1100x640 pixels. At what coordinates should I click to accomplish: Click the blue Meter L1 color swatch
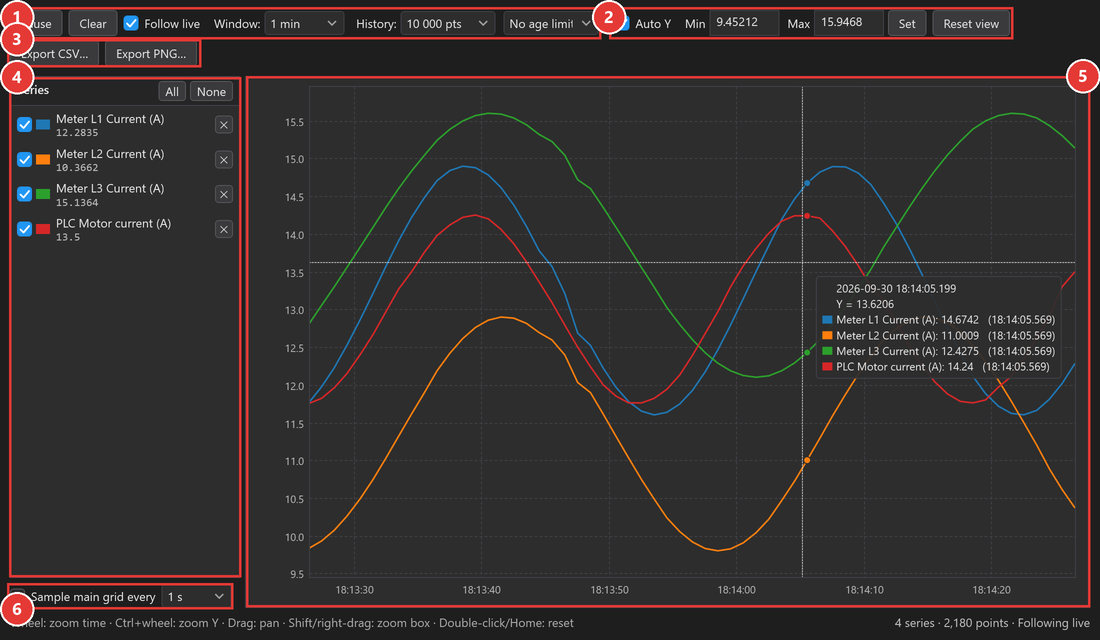(x=43, y=124)
